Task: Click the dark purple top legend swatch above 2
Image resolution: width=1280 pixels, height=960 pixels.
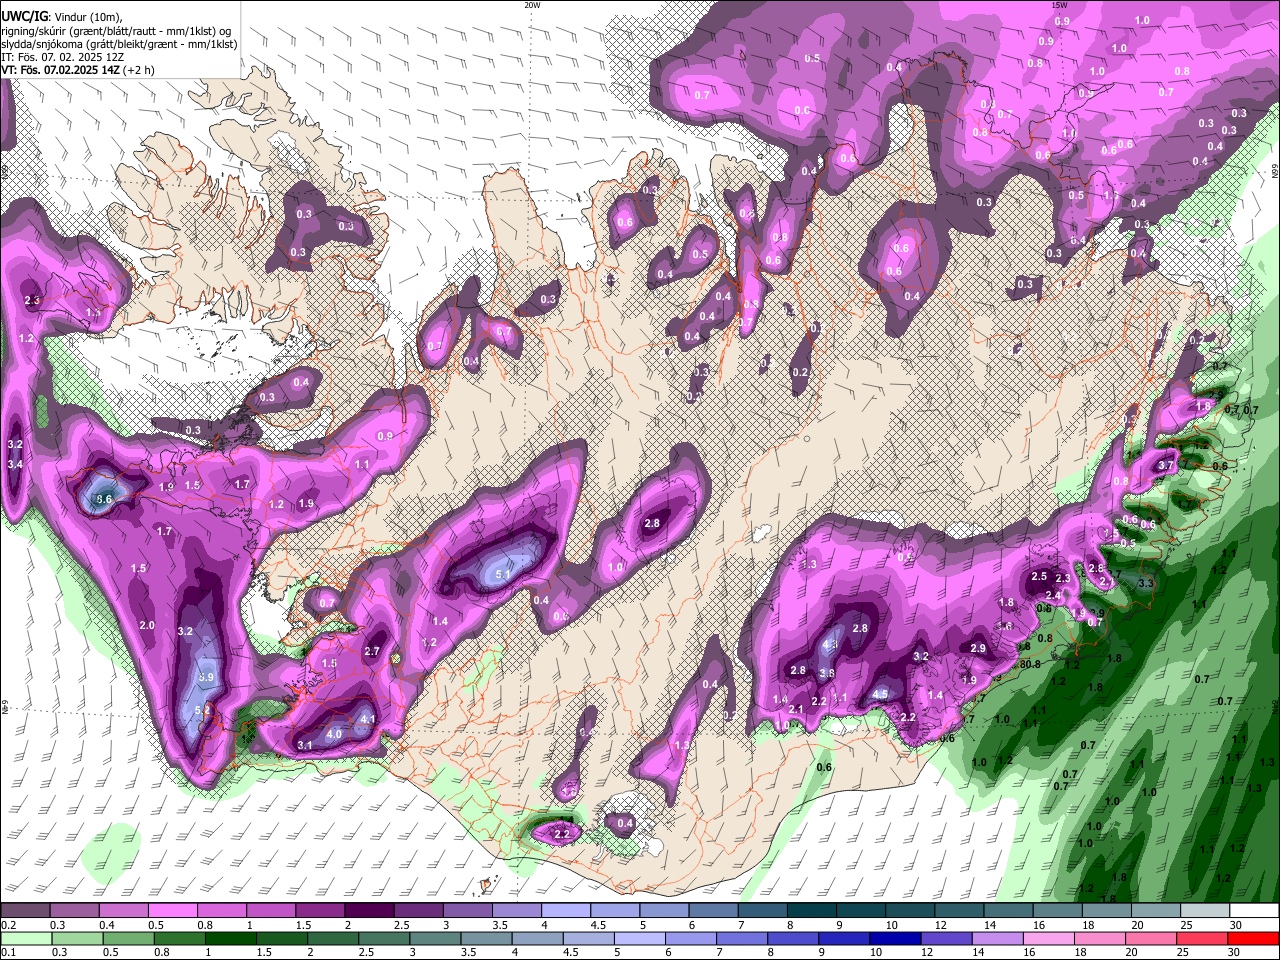Action: coord(368,911)
